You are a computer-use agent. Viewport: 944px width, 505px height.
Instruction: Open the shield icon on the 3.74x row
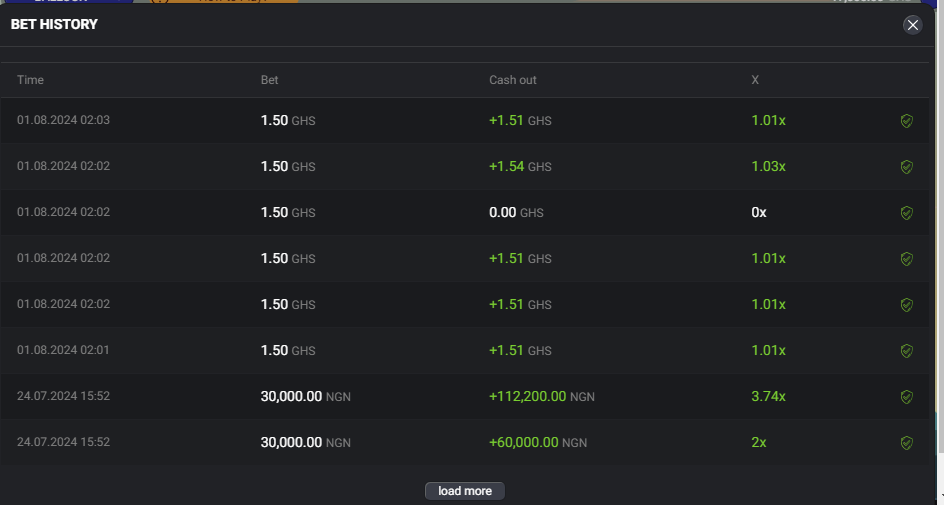(x=906, y=397)
